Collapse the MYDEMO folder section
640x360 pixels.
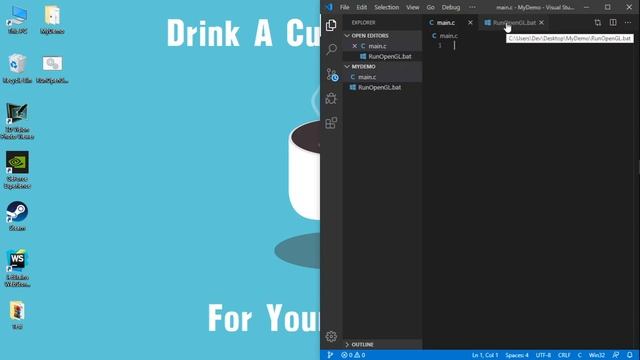382,66
